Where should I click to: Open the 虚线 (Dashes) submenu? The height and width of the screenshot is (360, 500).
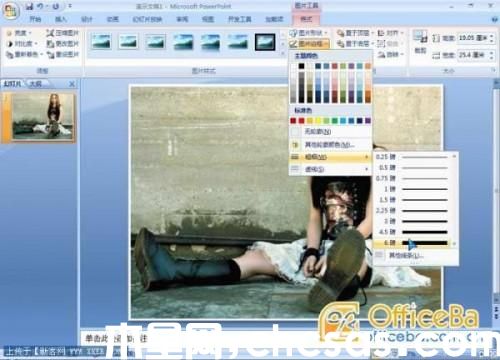(x=330, y=169)
